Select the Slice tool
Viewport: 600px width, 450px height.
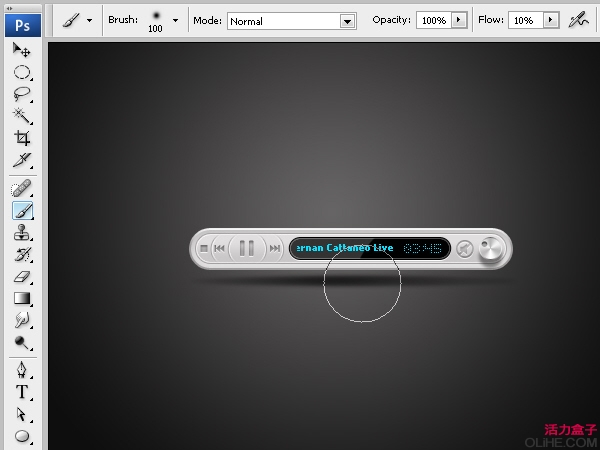[x=22, y=160]
